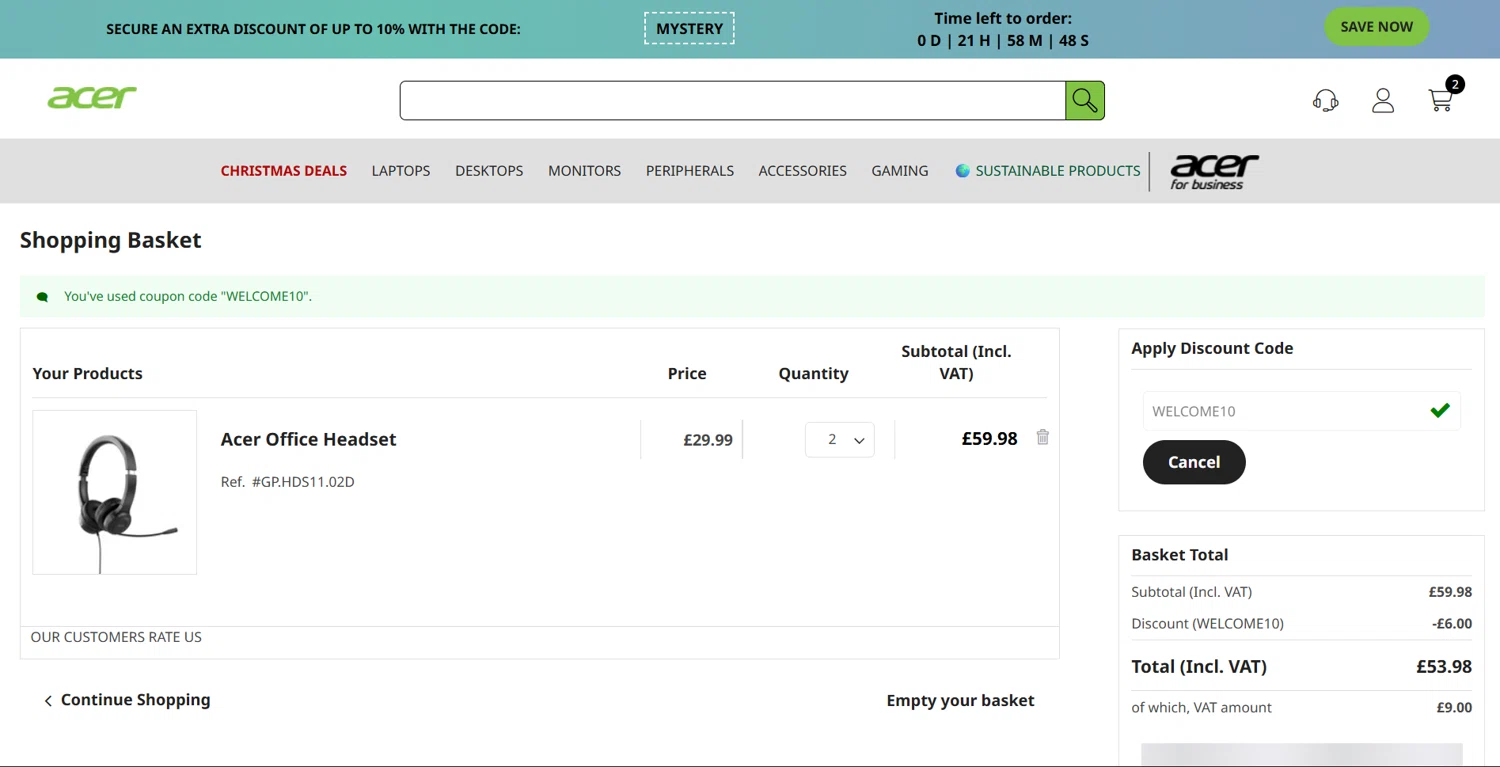The height and width of the screenshot is (767, 1500).
Task: Open the quantity dropdown showing 2
Action: tap(840, 440)
